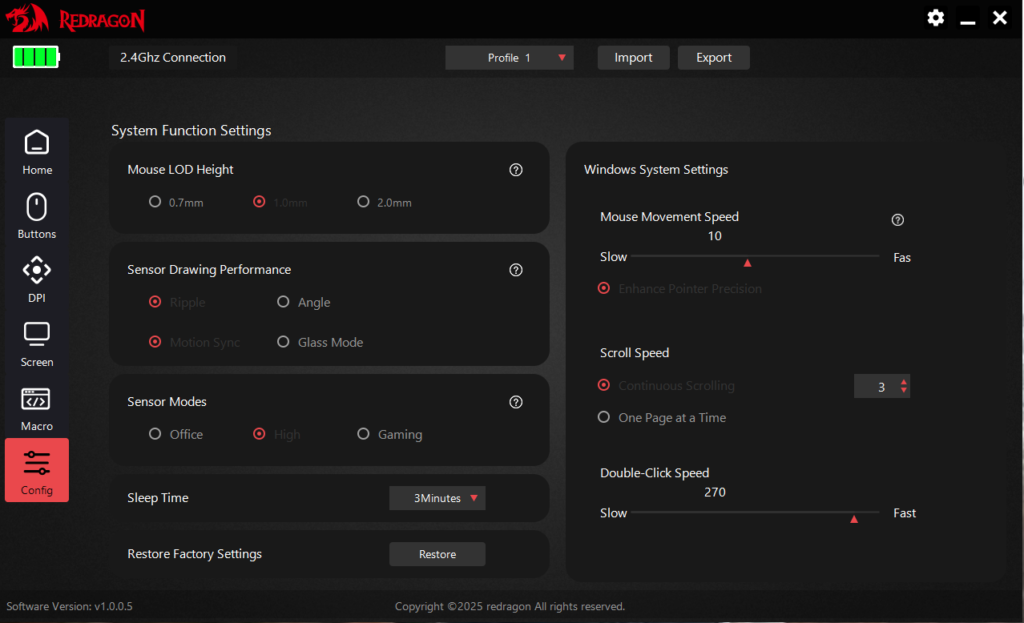Click Sensor Modes help question icon
Viewport: 1024px width, 623px height.
click(516, 402)
